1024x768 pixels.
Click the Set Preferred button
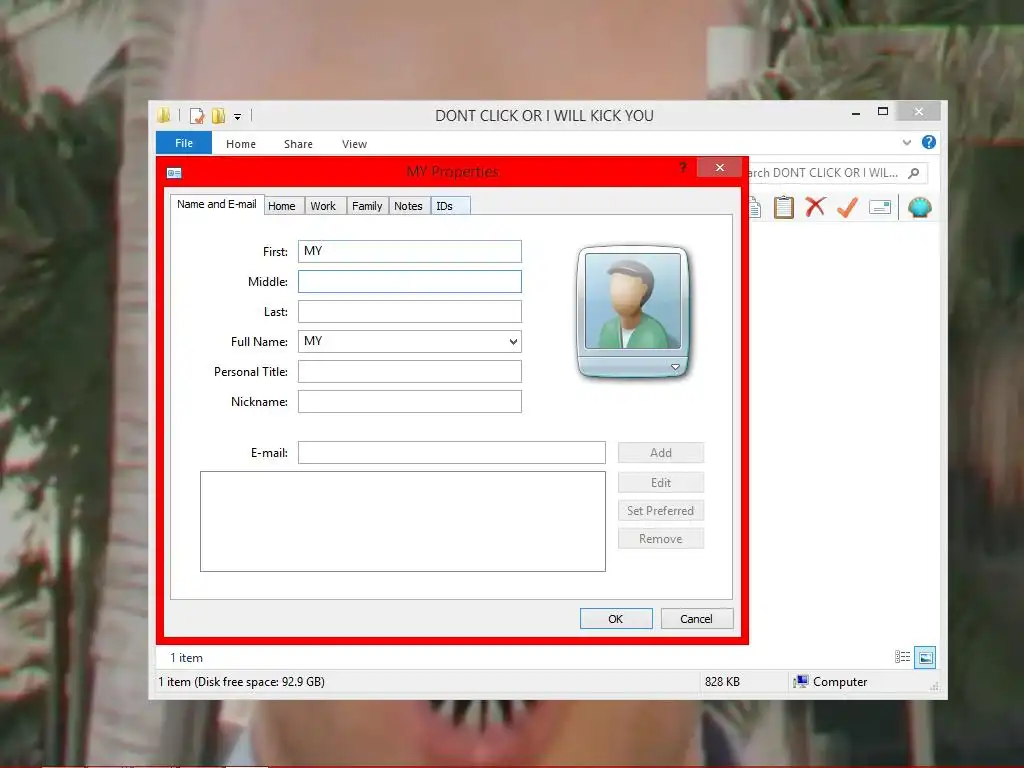point(661,511)
